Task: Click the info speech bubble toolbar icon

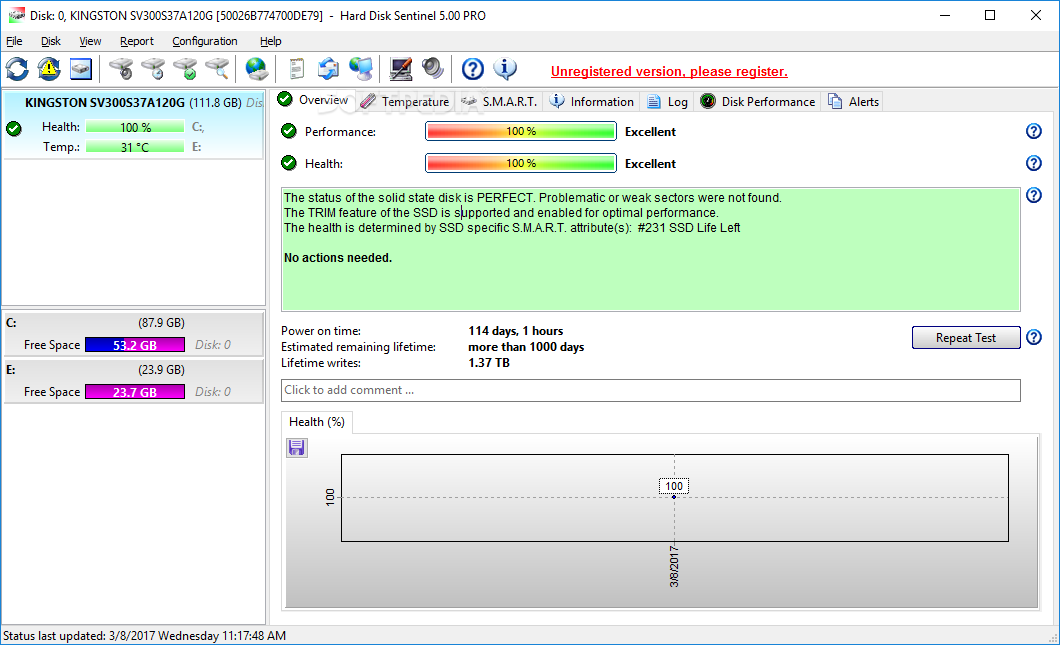Action: point(505,69)
